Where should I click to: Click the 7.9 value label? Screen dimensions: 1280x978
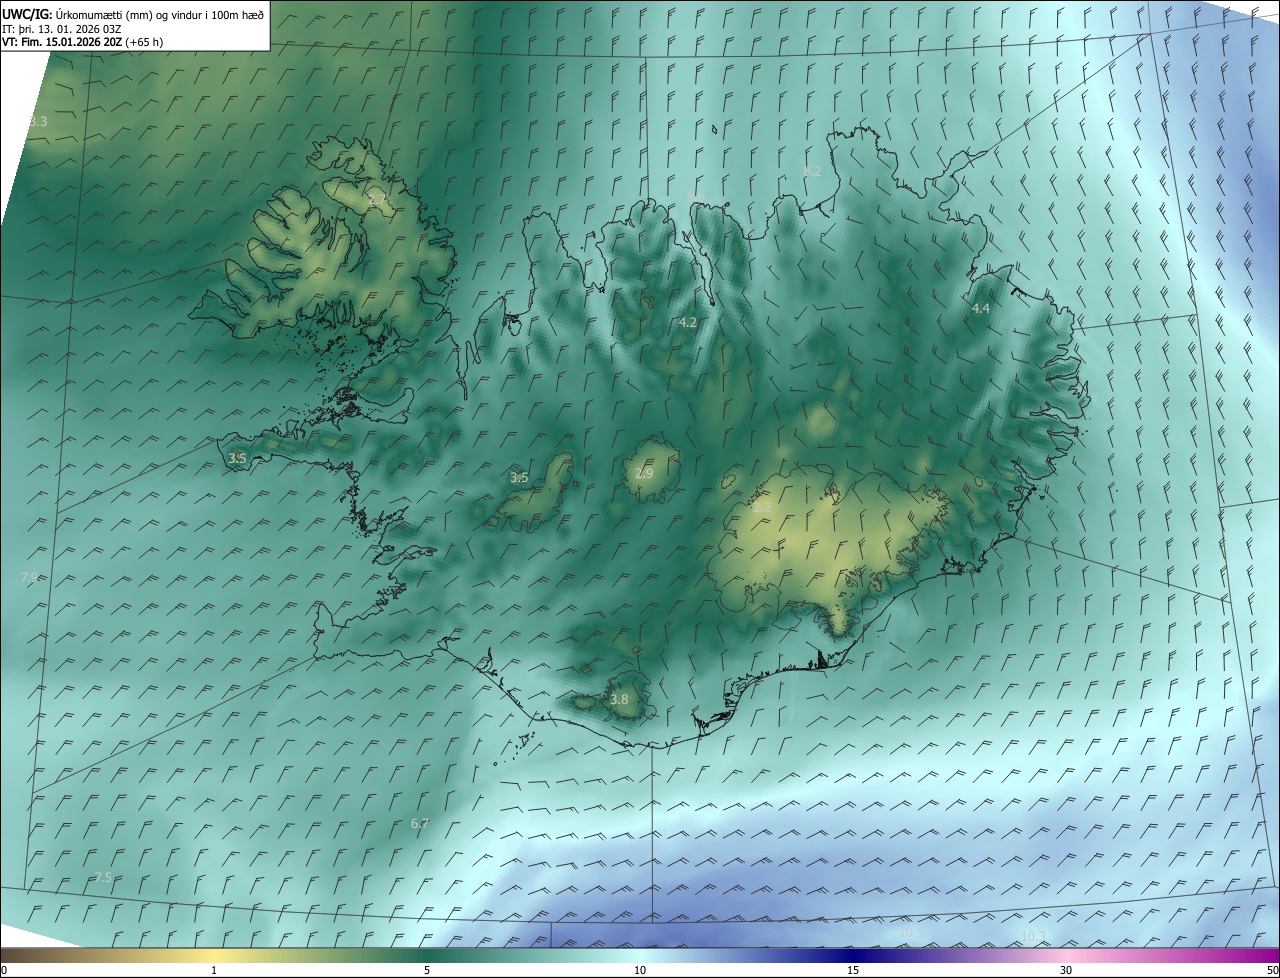pyautogui.click(x=29, y=577)
